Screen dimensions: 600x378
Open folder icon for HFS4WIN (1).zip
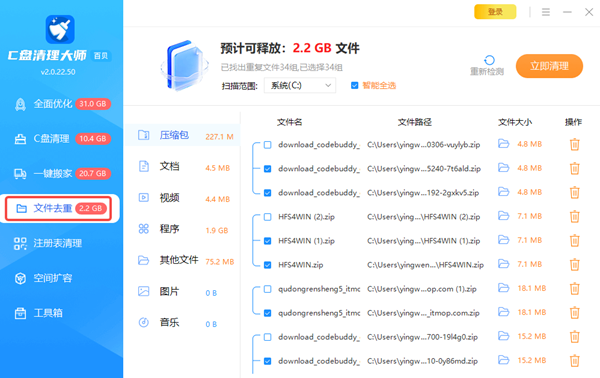pyautogui.click(x=503, y=240)
